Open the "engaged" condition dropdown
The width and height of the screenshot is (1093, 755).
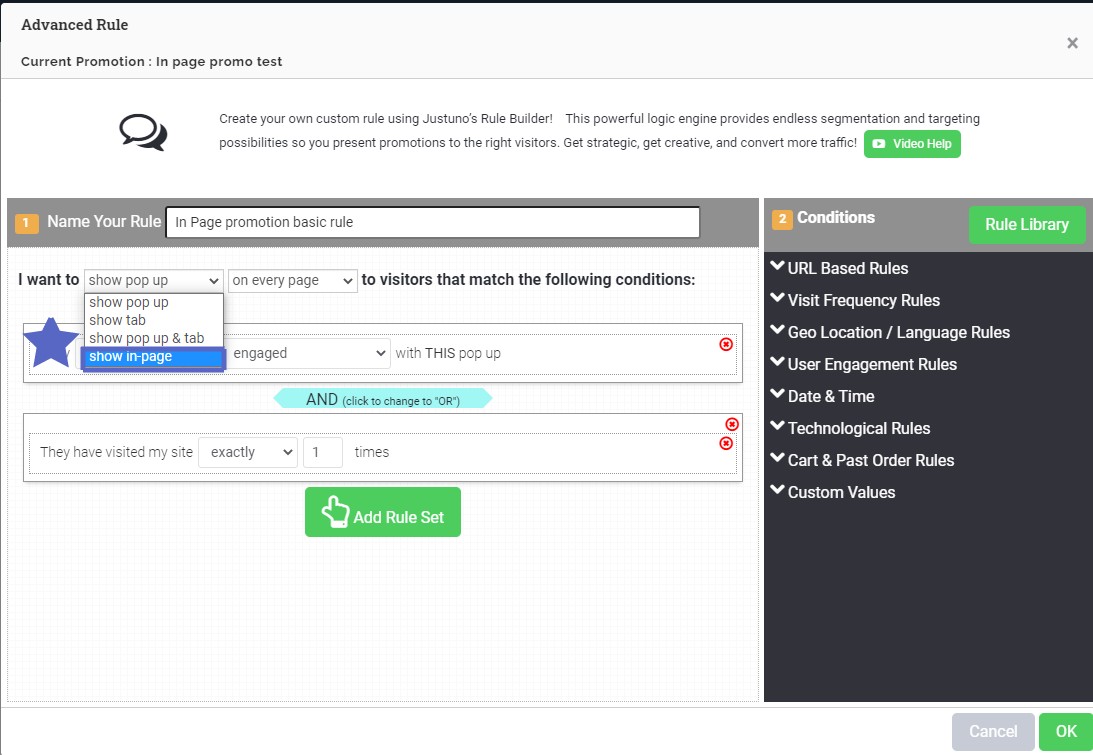(x=309, y=353)
